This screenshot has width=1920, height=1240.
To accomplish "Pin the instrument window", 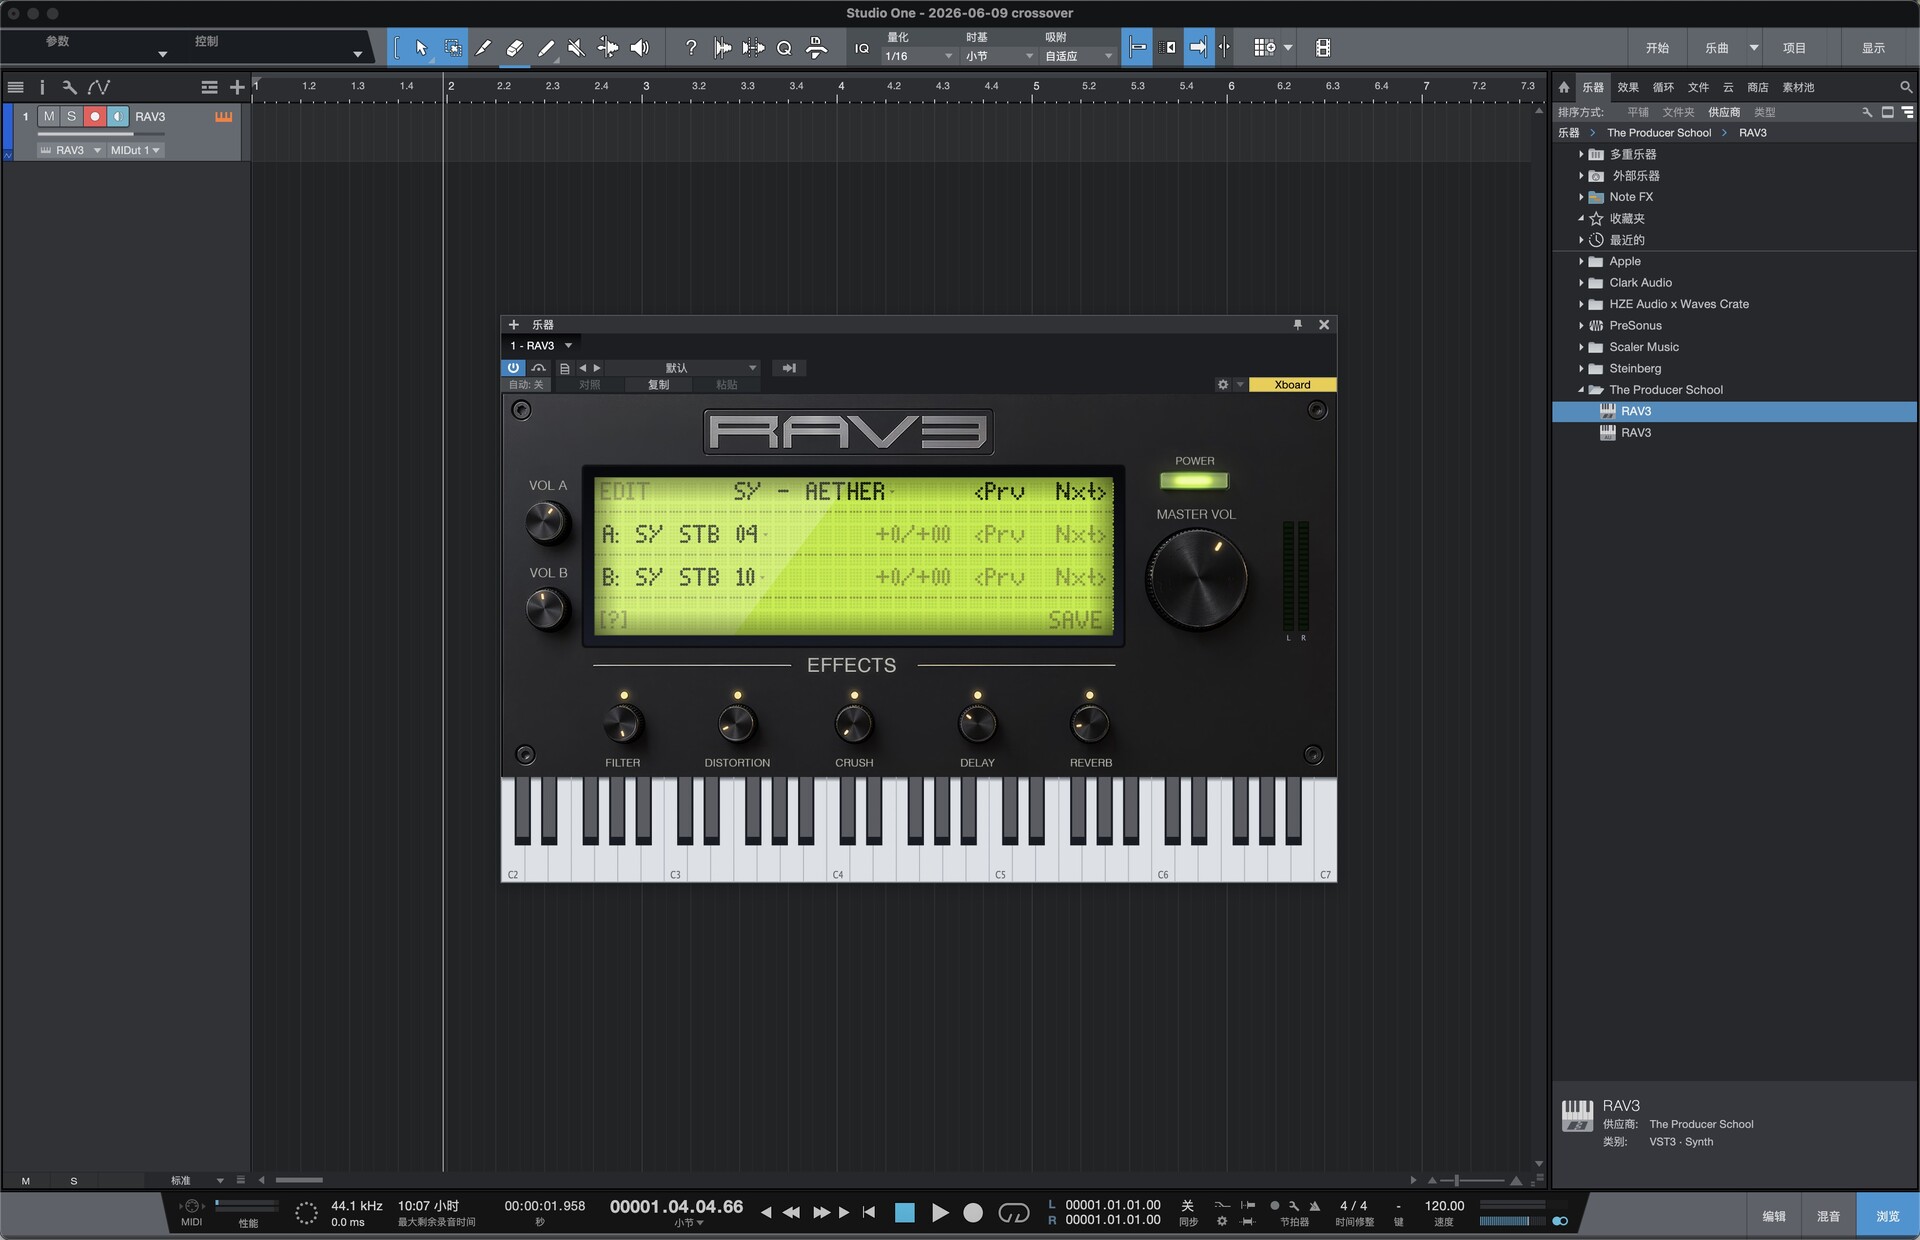I will coord(1298,325).
